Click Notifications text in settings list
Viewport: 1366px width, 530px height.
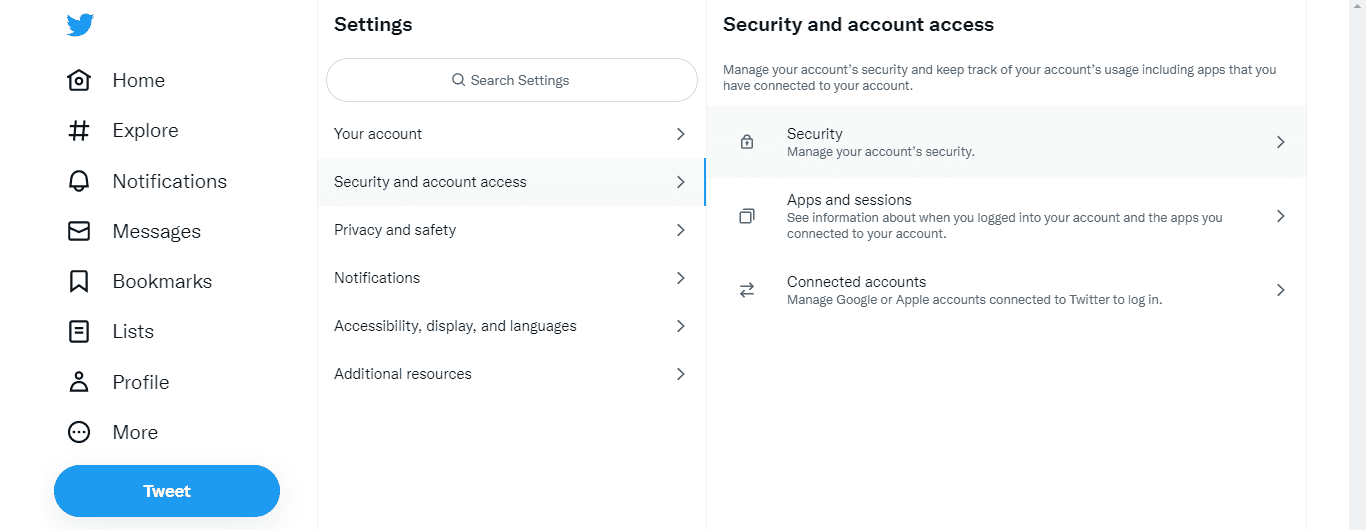pyautogui.click(x=377, y=278)
